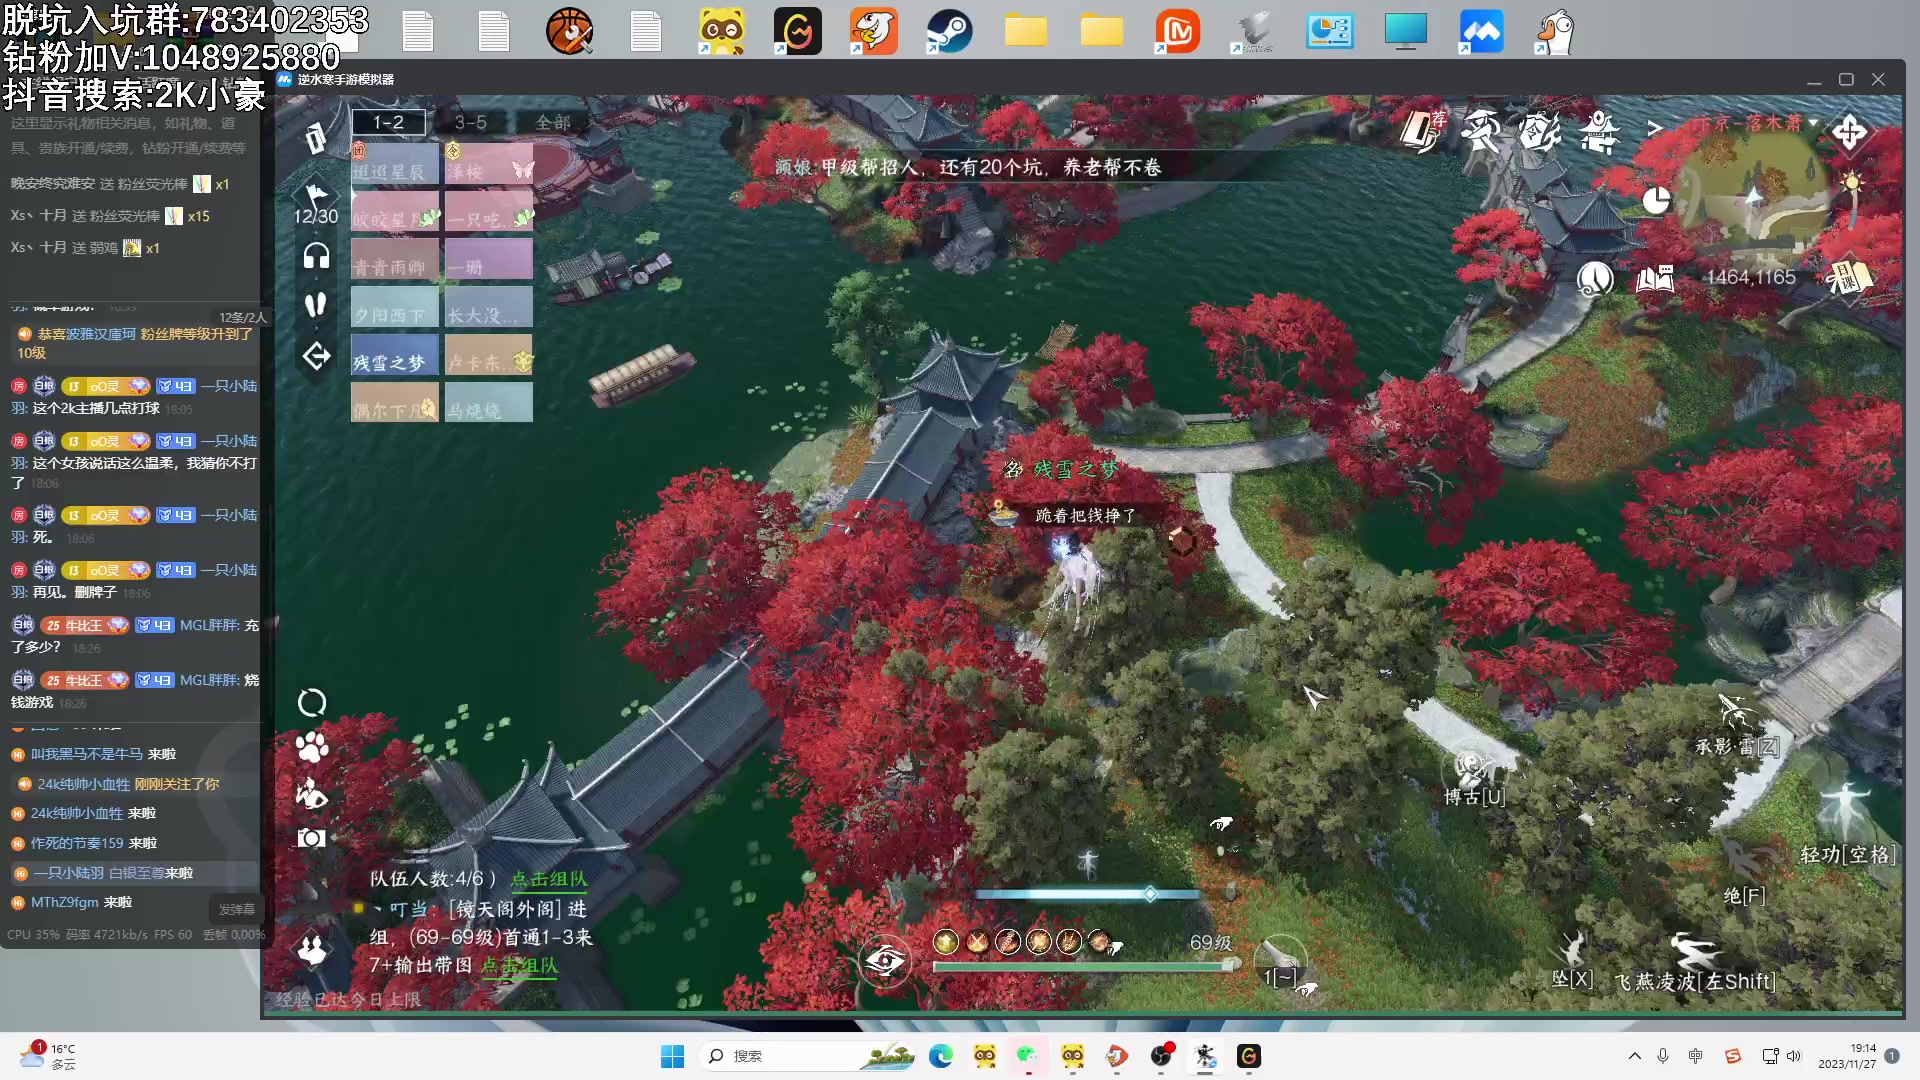
Task: Select team member 迢迢星辰
Action: [395, 163]
